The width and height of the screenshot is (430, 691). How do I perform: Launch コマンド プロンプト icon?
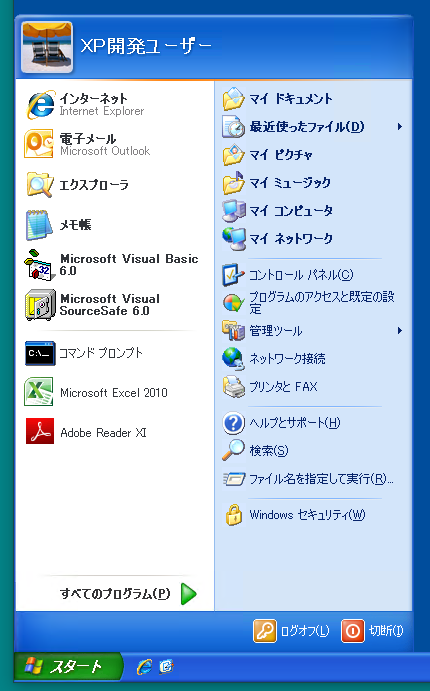pos(40,353)
